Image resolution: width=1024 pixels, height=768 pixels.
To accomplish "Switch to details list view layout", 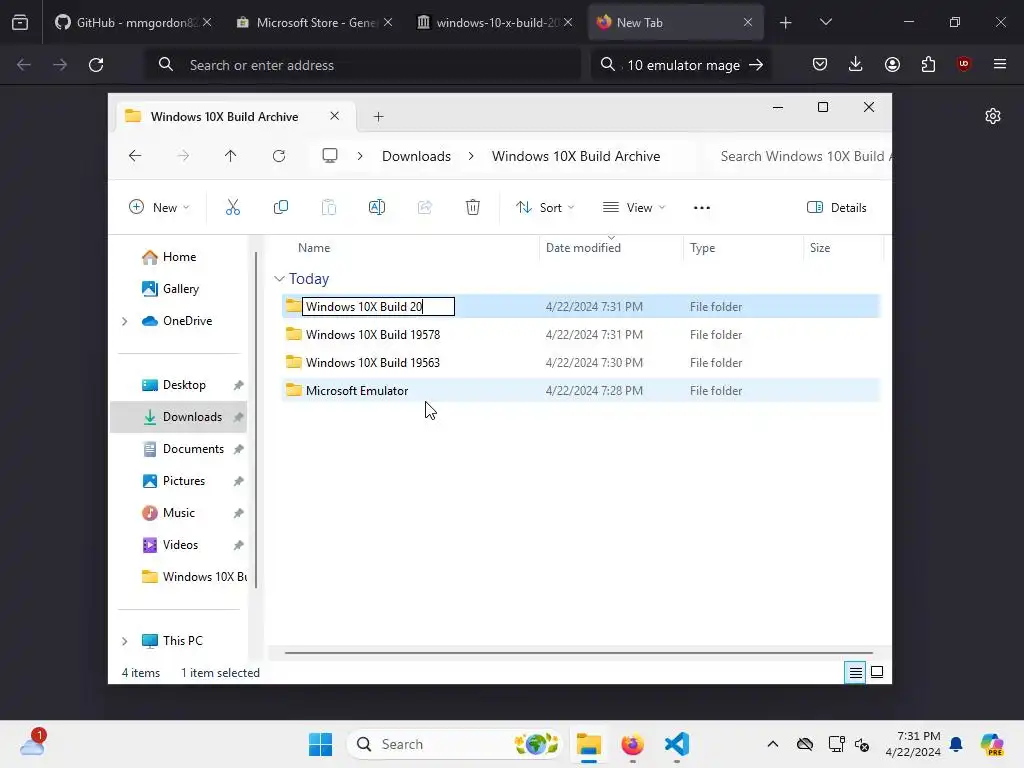I will pos(856,673).
